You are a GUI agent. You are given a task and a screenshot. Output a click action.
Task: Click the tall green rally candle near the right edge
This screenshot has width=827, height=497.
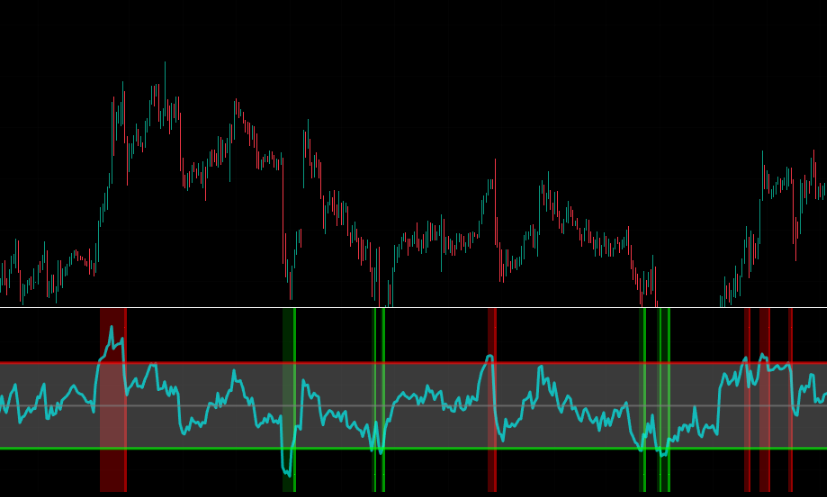tap(762, 175)
